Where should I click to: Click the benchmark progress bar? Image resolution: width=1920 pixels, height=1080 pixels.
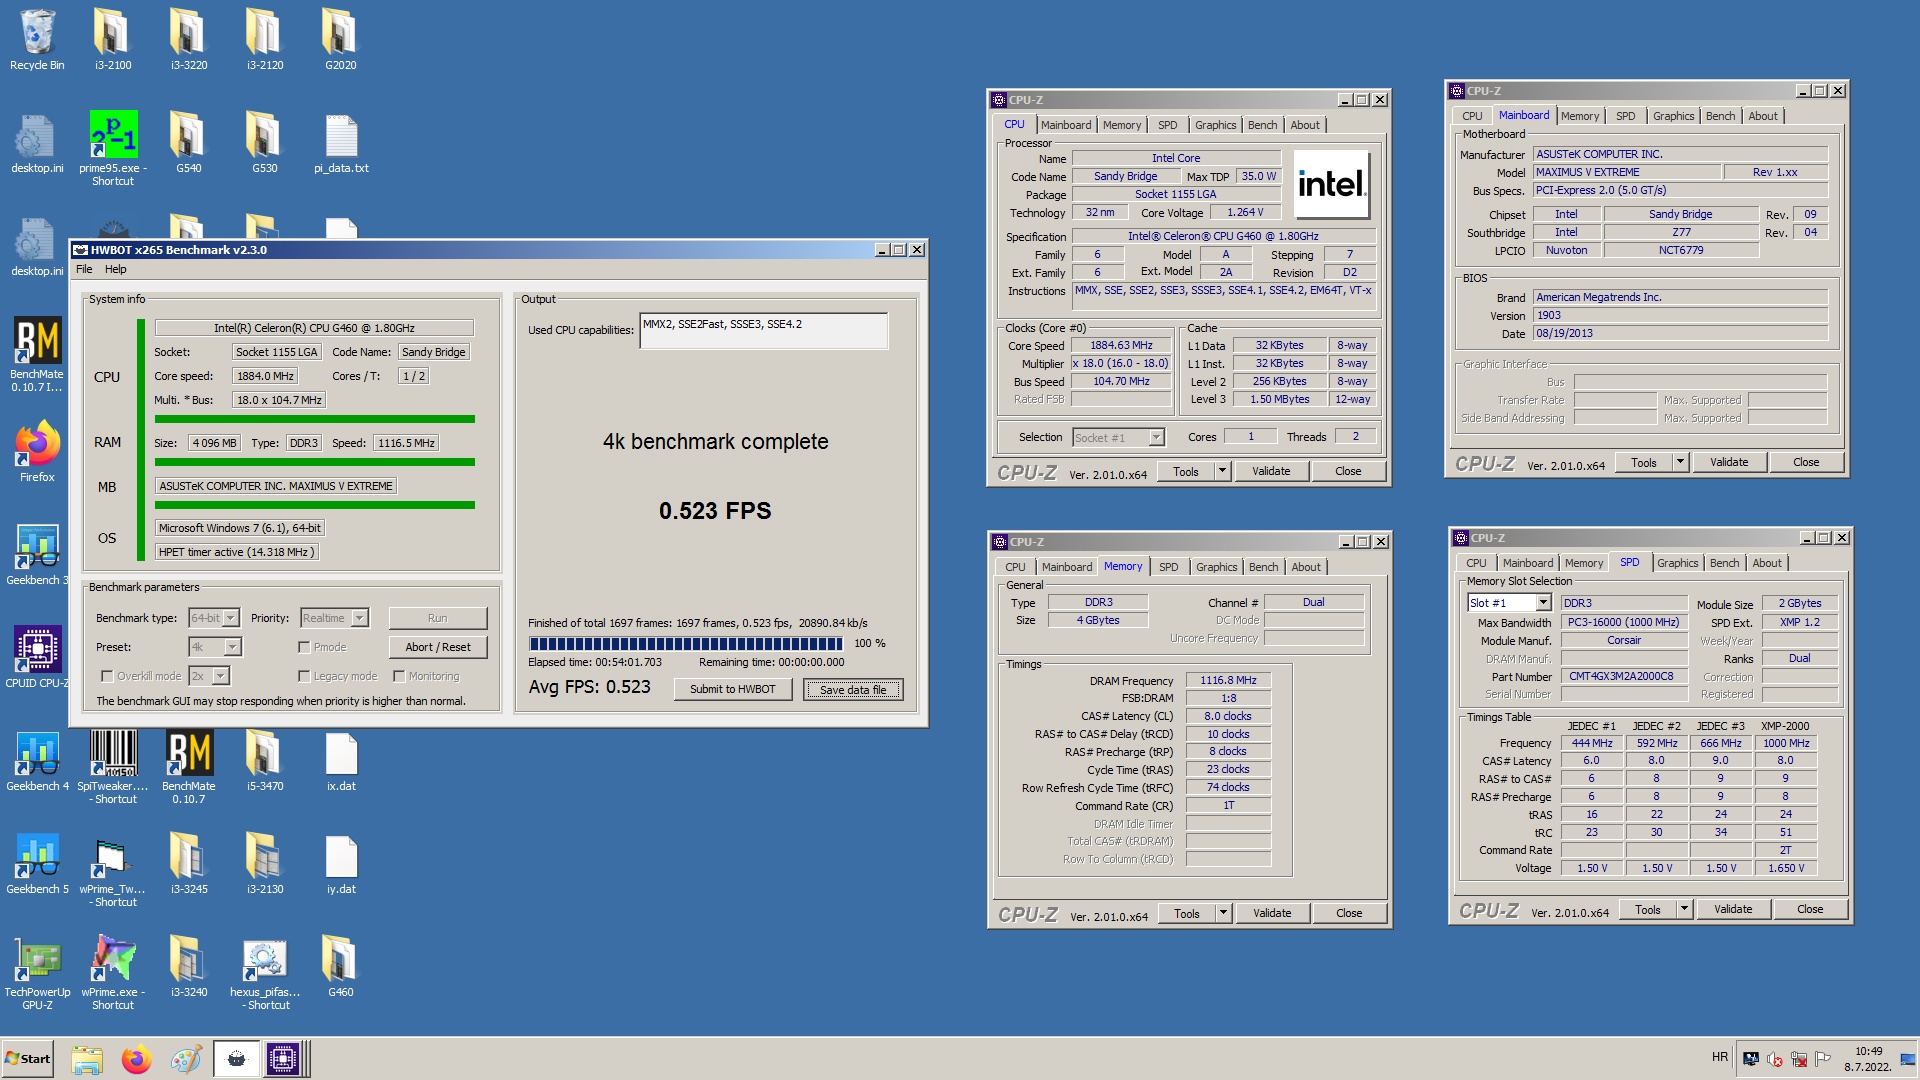coord(686,643)
